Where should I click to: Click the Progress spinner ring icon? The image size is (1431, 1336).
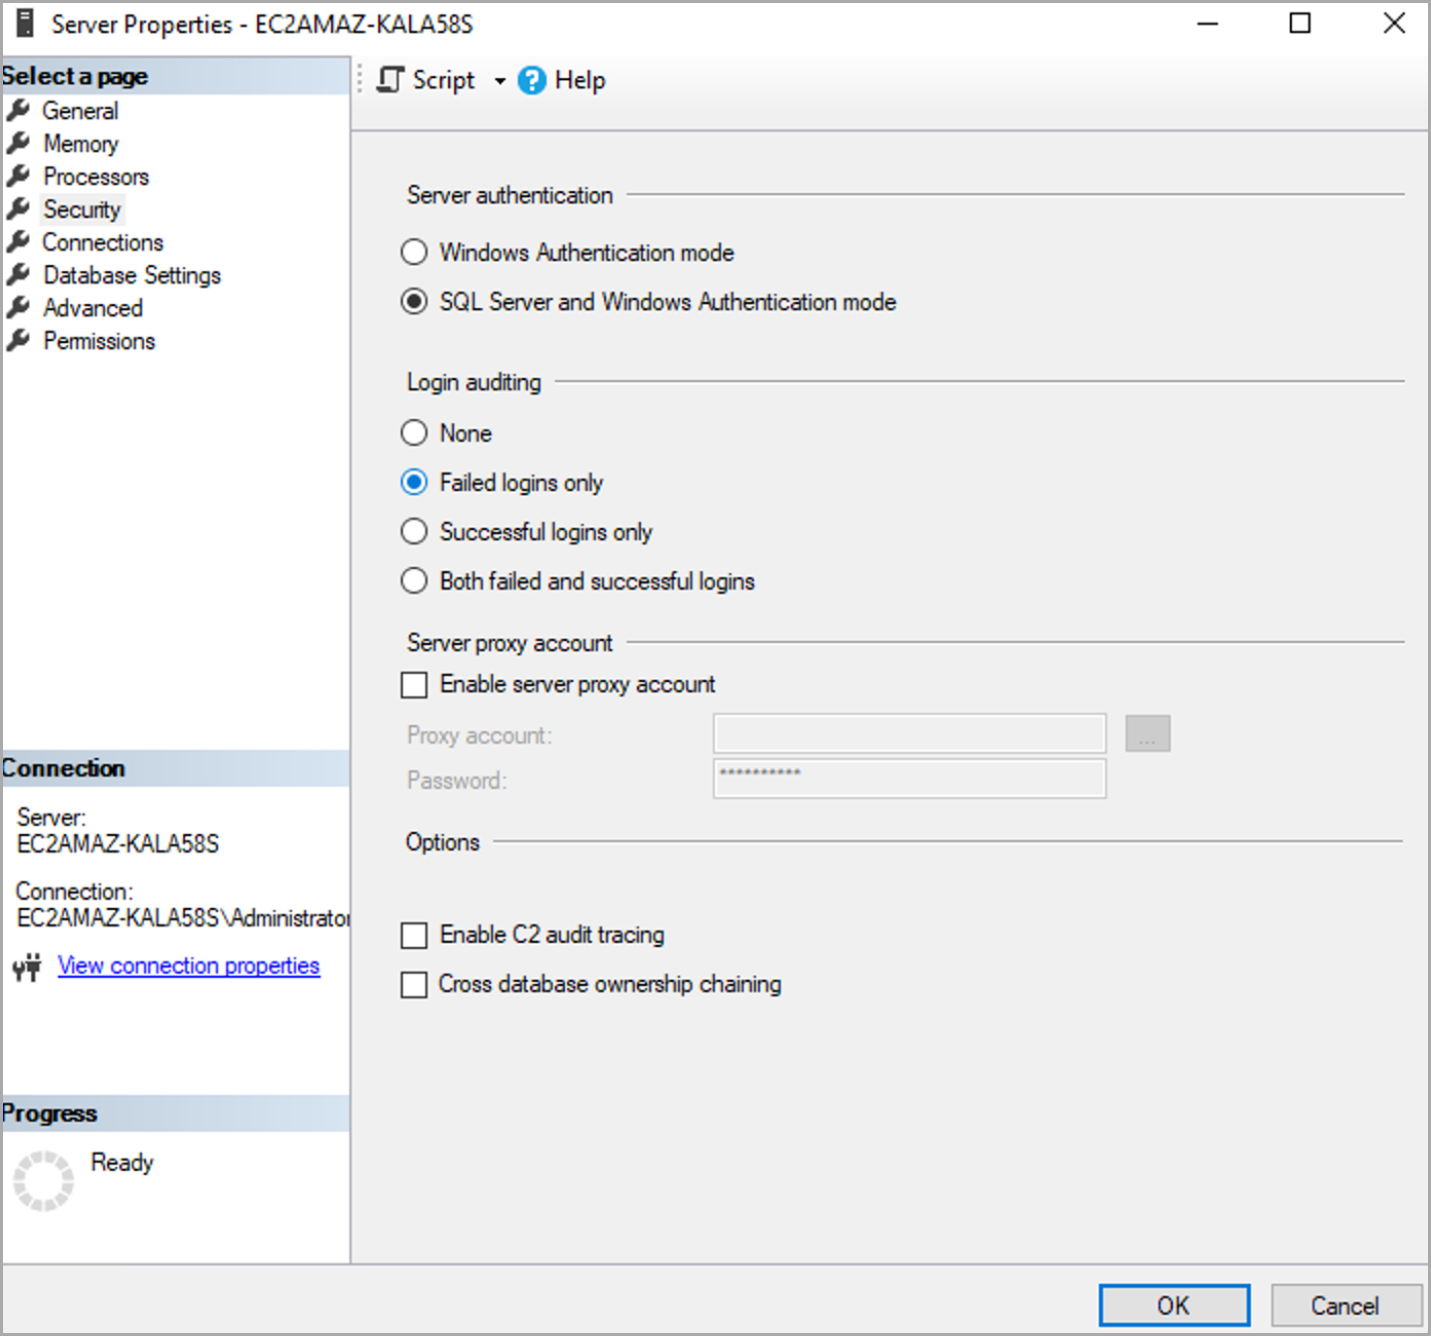pos(43,1181)
